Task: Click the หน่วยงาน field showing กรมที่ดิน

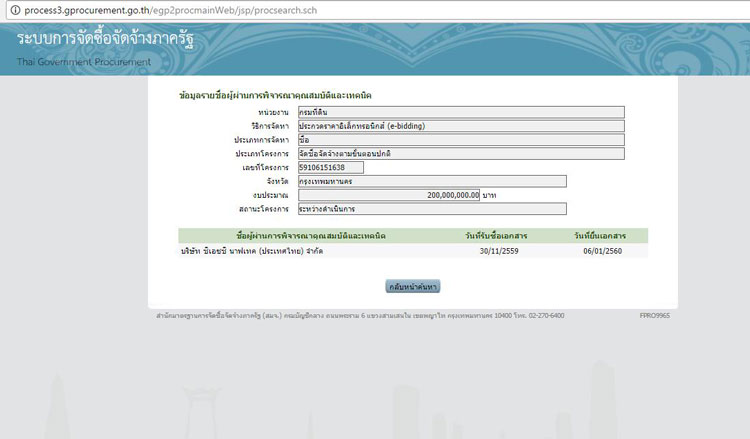Action: [459, 112]
